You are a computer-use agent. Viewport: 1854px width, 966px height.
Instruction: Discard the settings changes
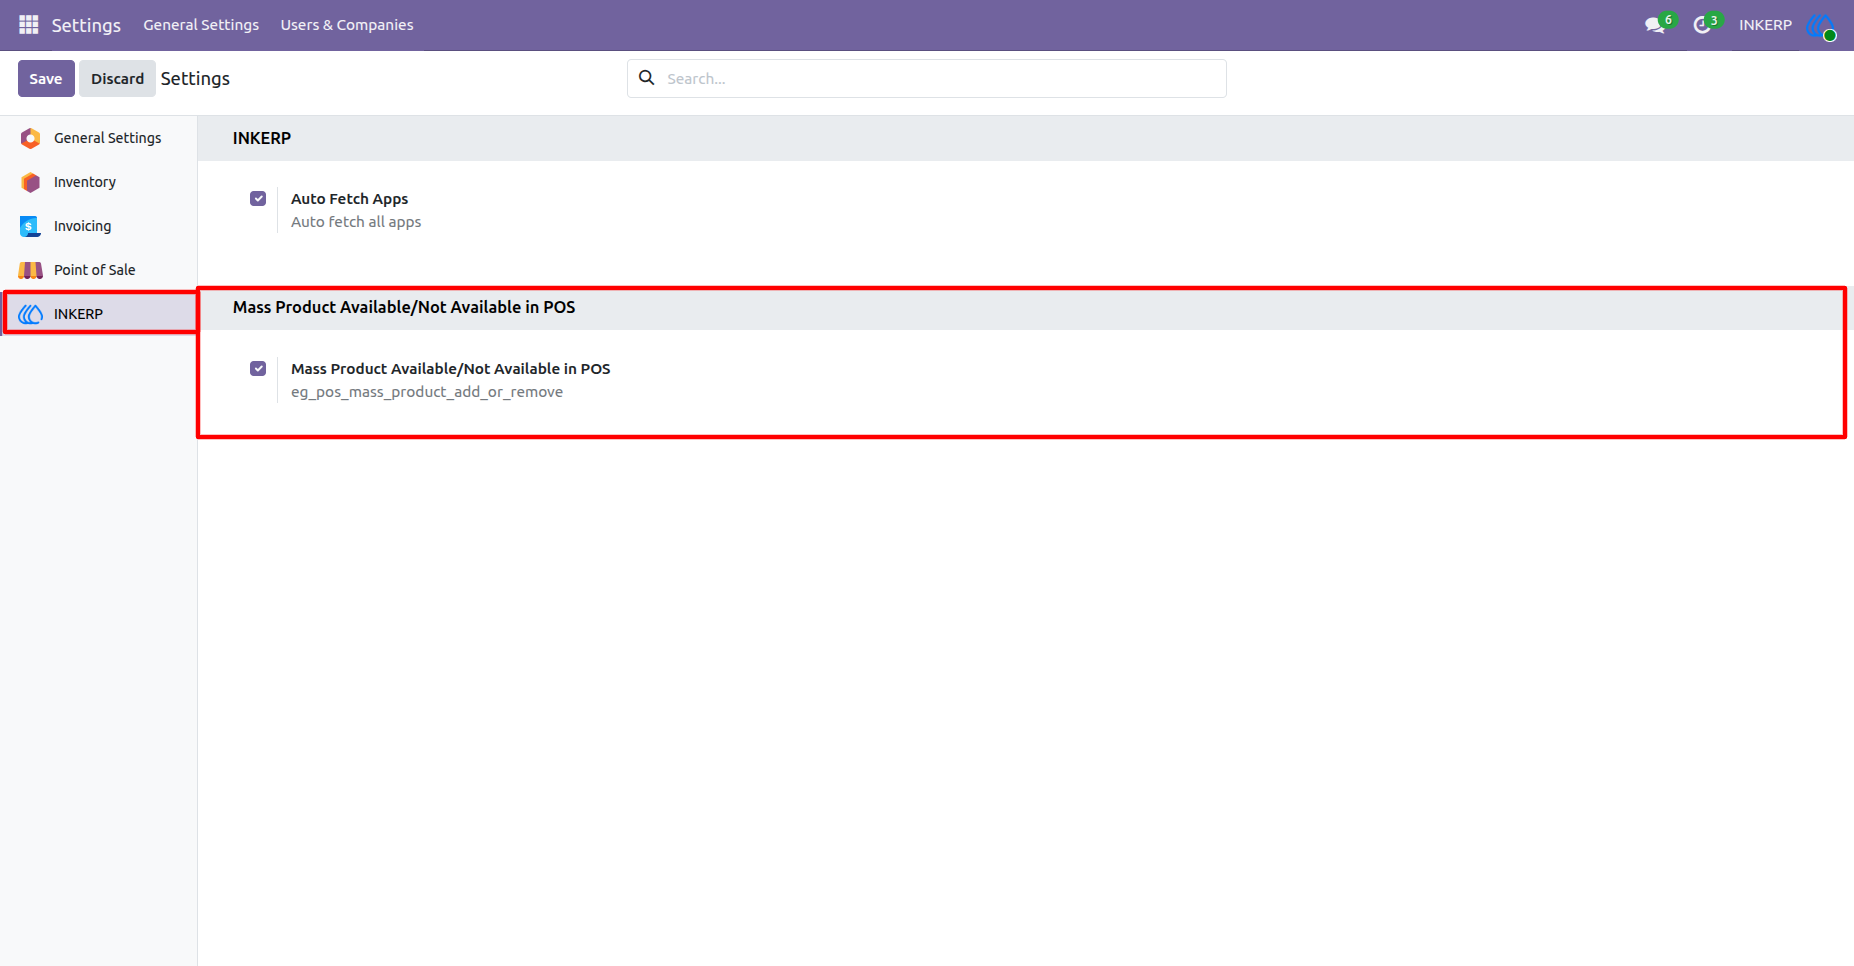[117, 78]
